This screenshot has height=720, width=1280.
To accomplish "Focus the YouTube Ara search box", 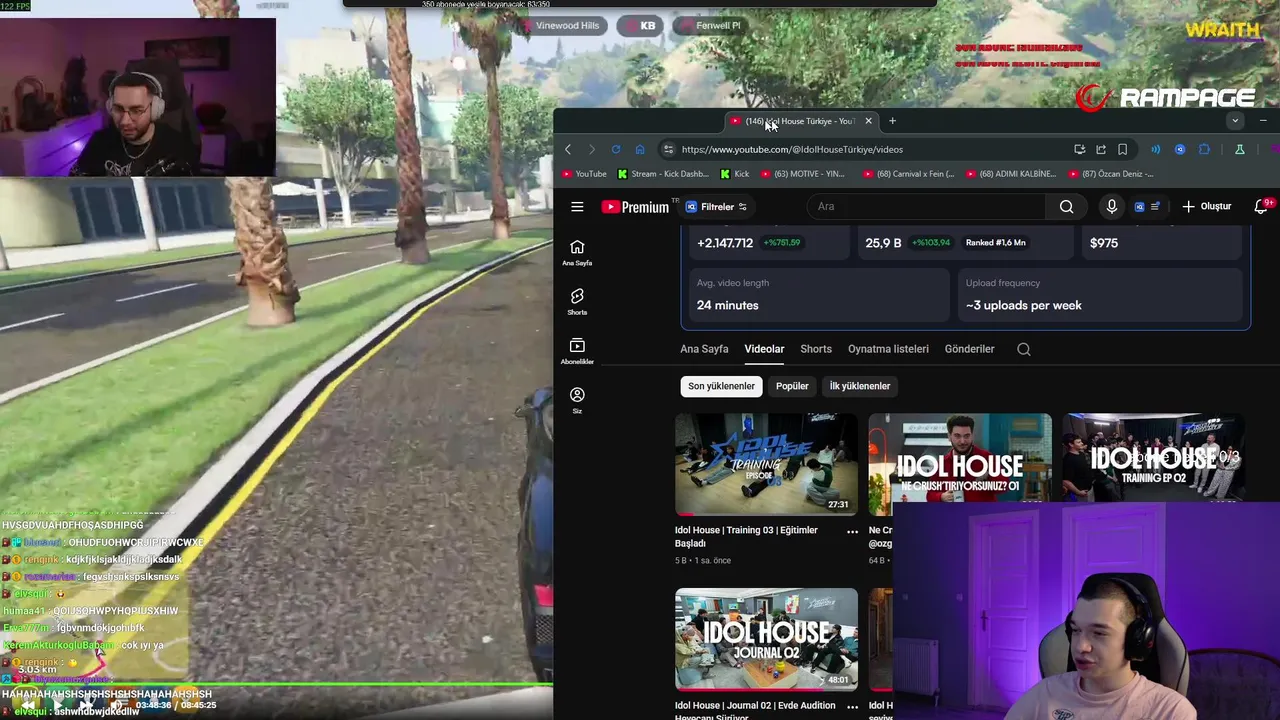I will (926, 207).
